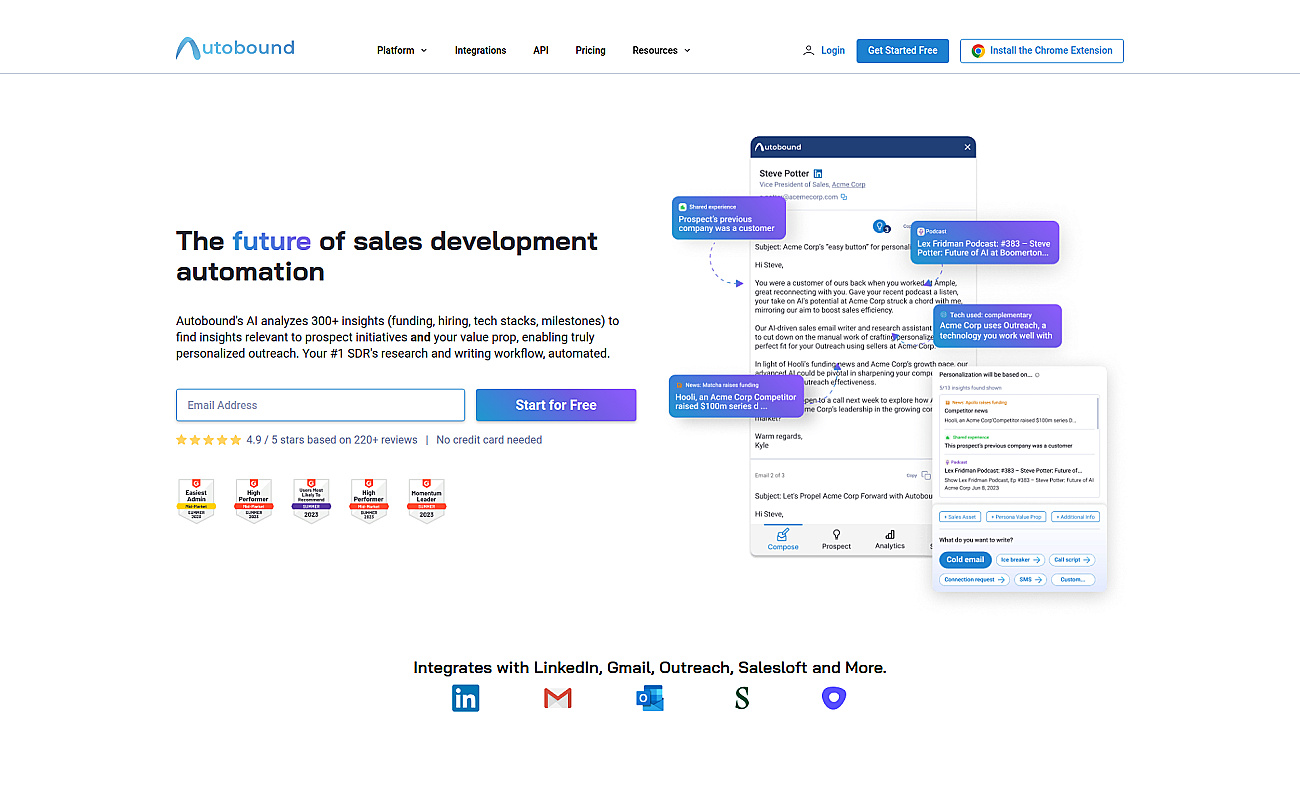Viewport: 1300px width, 788px height.
Task: Pick the Call script option
Action: (x=1072, y=560)
